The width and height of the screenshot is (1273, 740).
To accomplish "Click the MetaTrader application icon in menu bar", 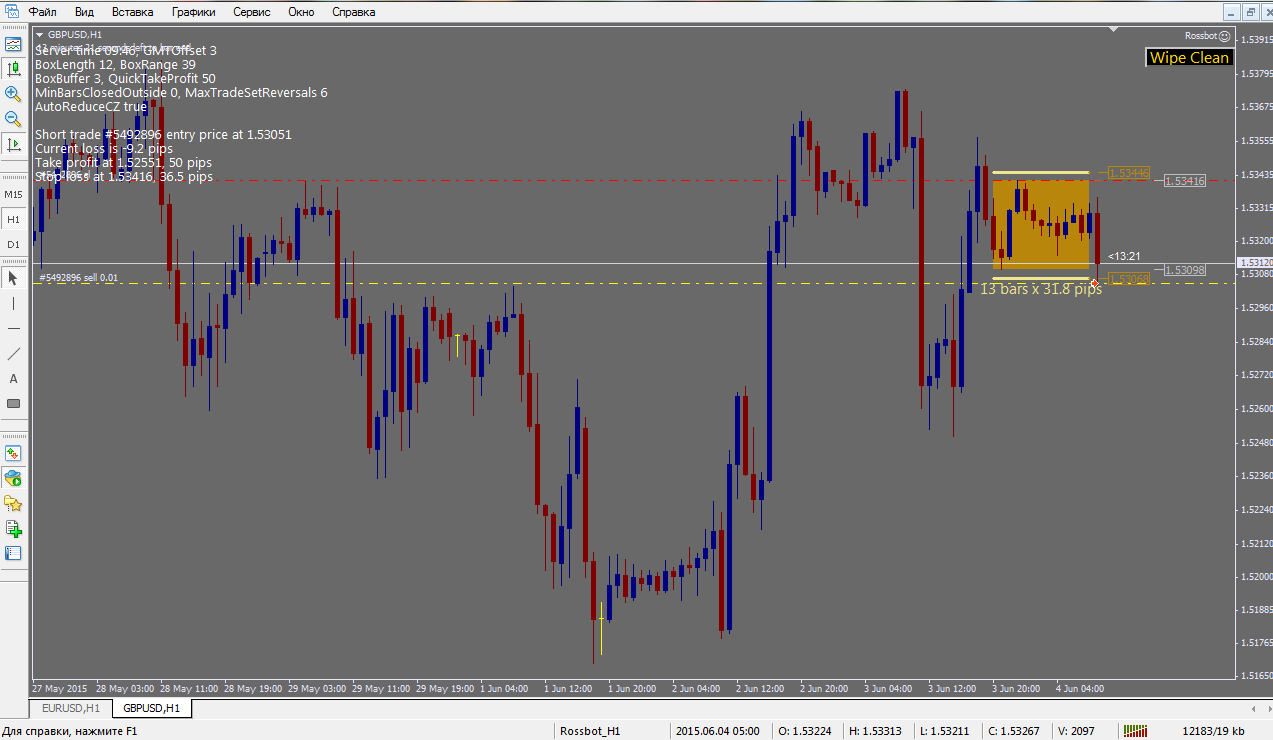I will tap(11, 12).
